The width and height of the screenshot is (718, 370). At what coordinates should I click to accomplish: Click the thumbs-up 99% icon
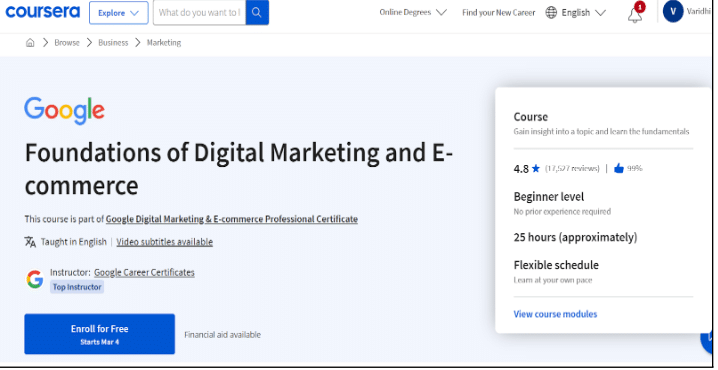pos(619,169)
